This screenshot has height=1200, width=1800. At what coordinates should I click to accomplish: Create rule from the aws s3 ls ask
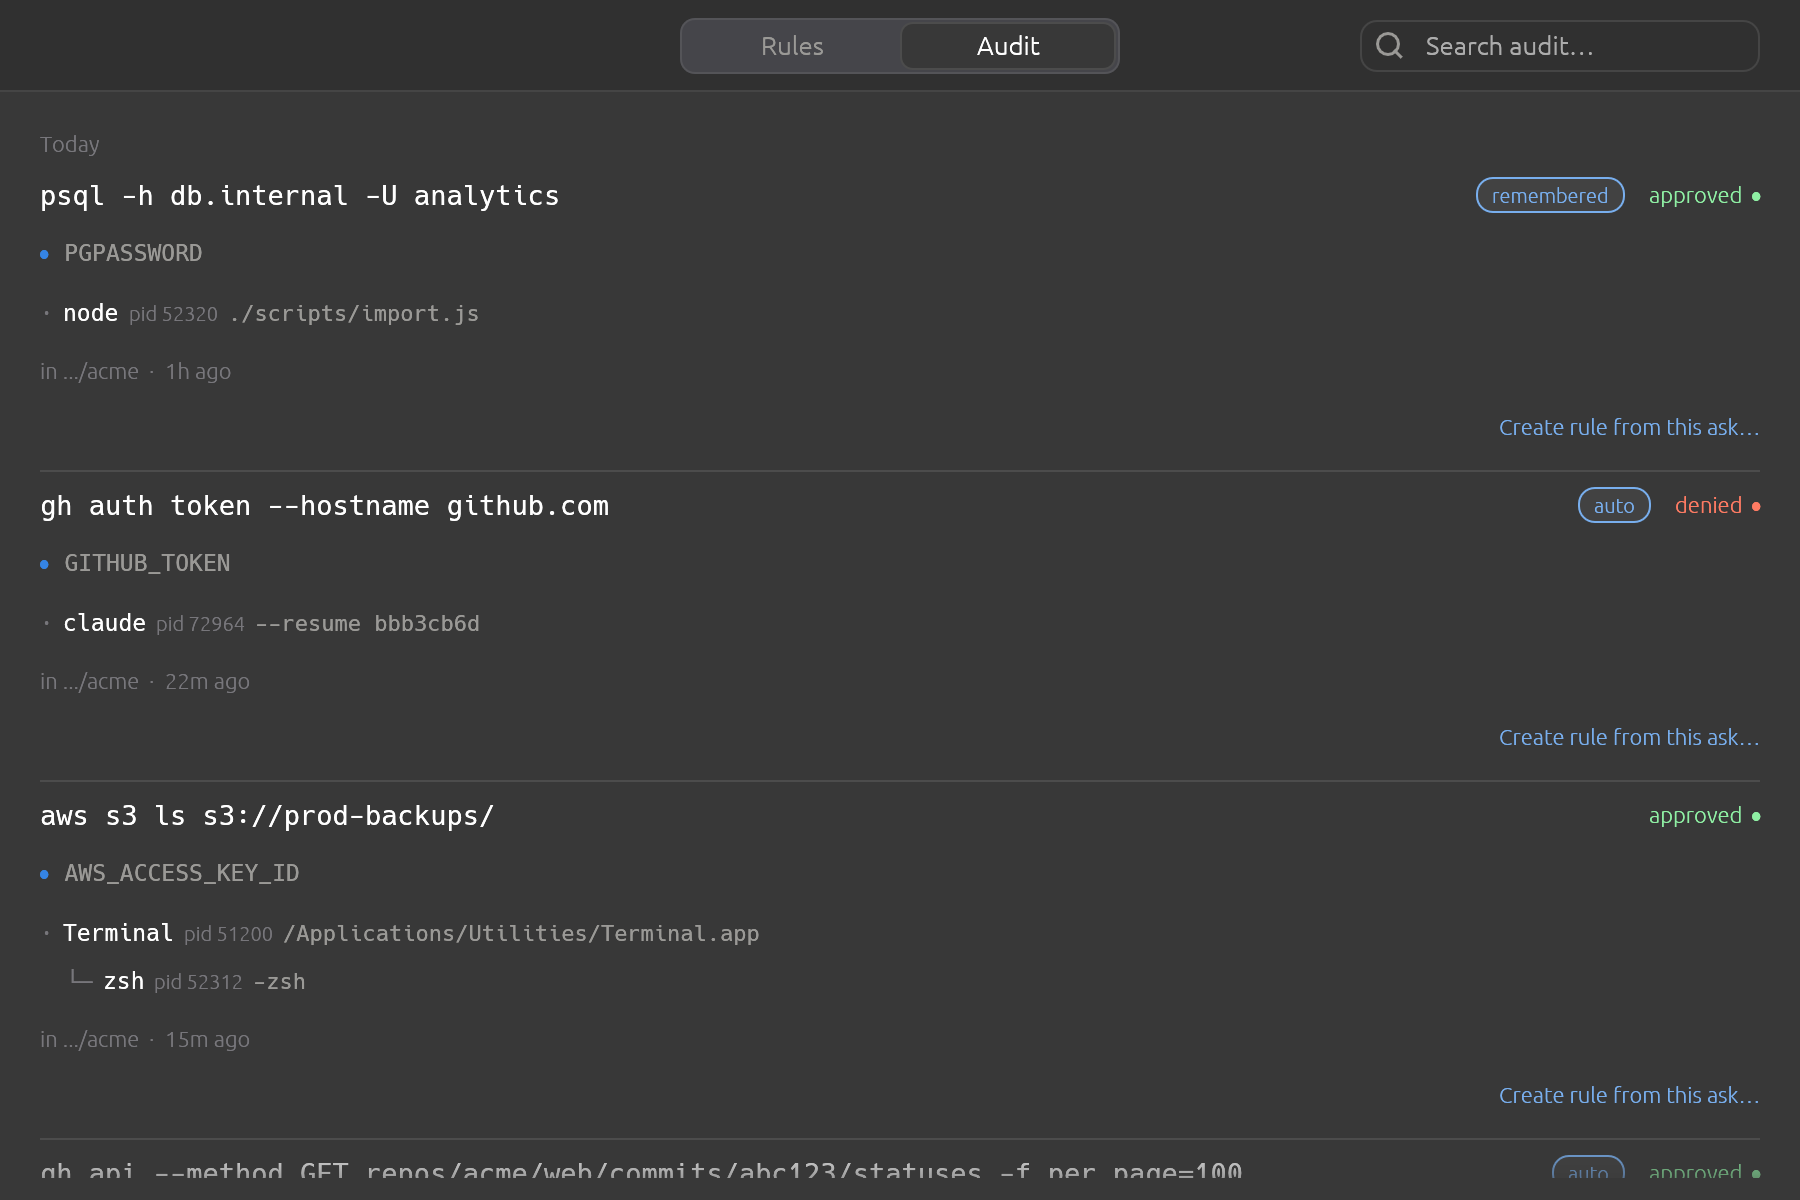point(1629,1095)
